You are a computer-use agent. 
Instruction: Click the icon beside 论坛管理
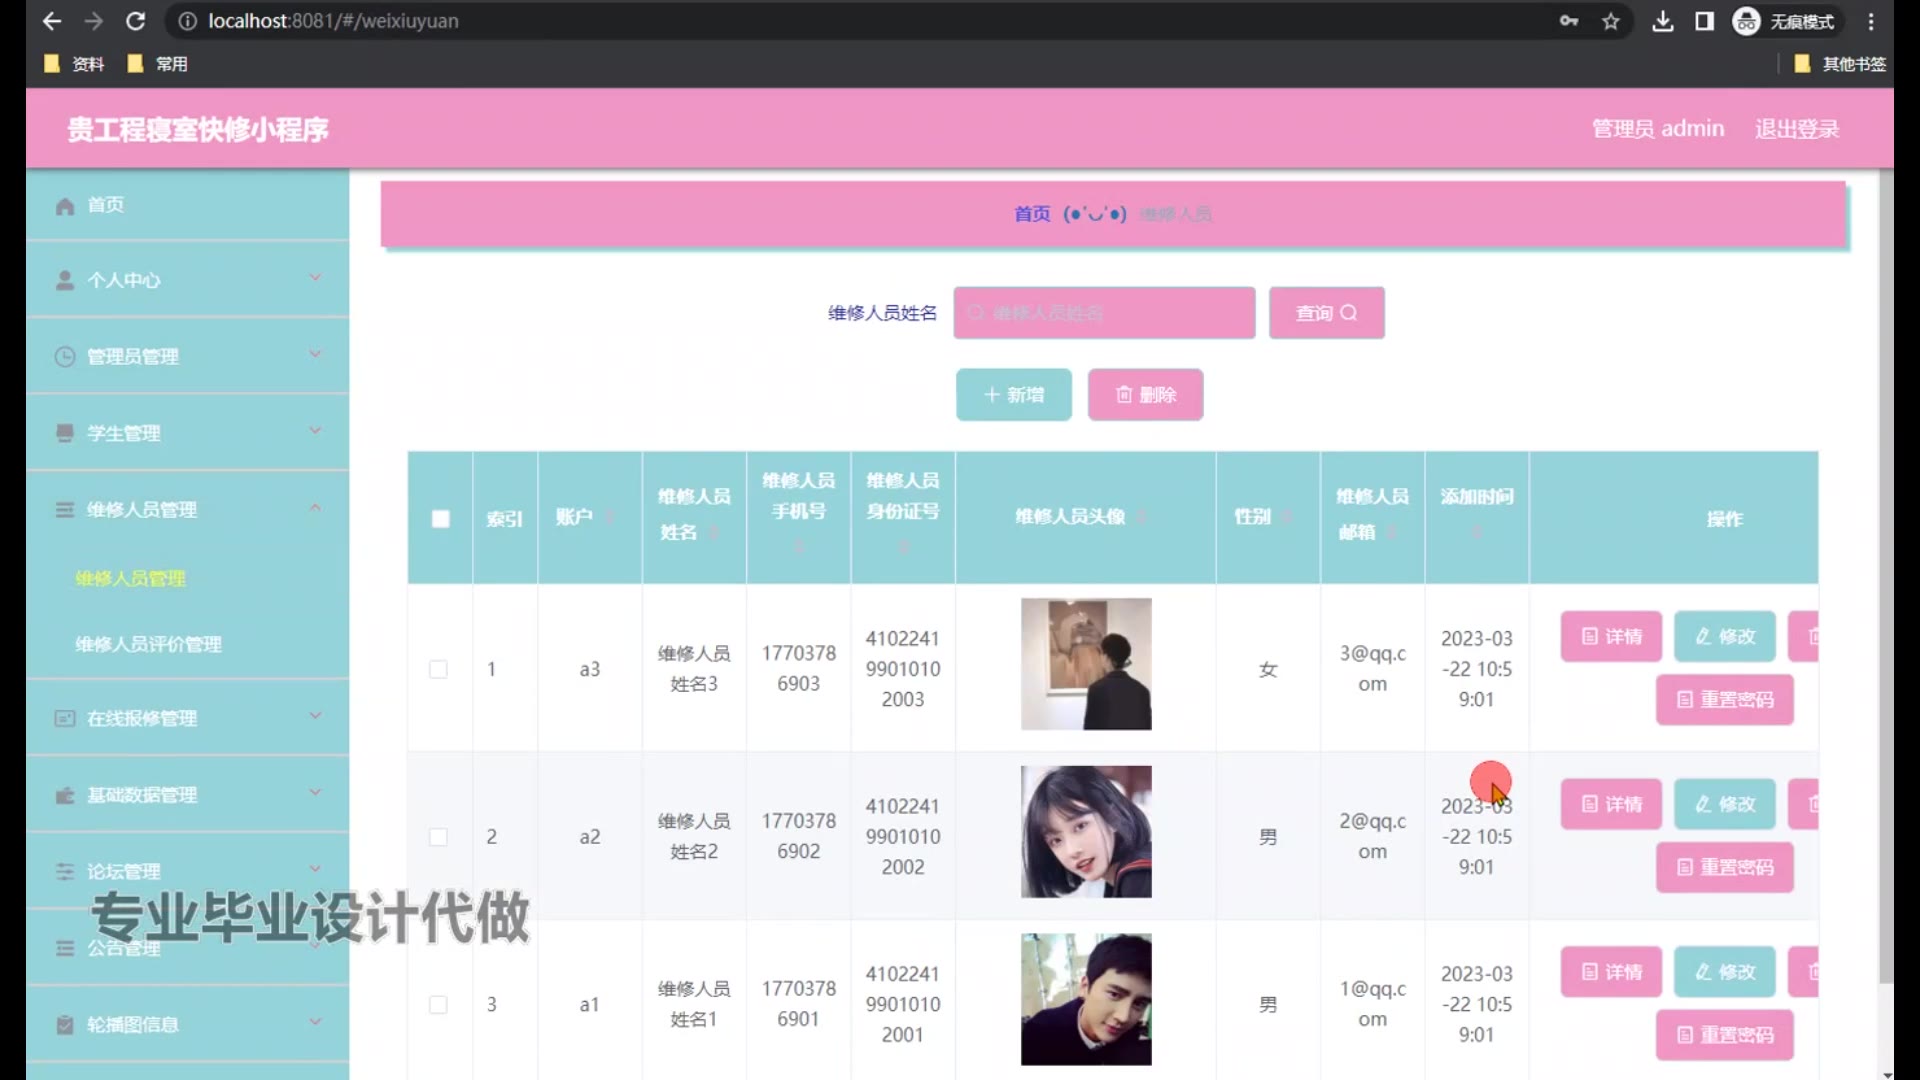tap(65, 871)
